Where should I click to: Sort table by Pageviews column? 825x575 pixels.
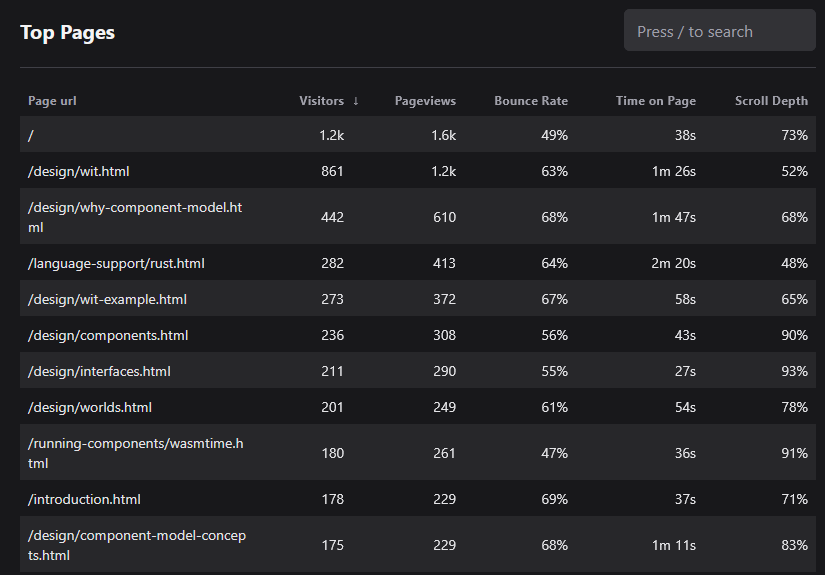tap(425, 101)
